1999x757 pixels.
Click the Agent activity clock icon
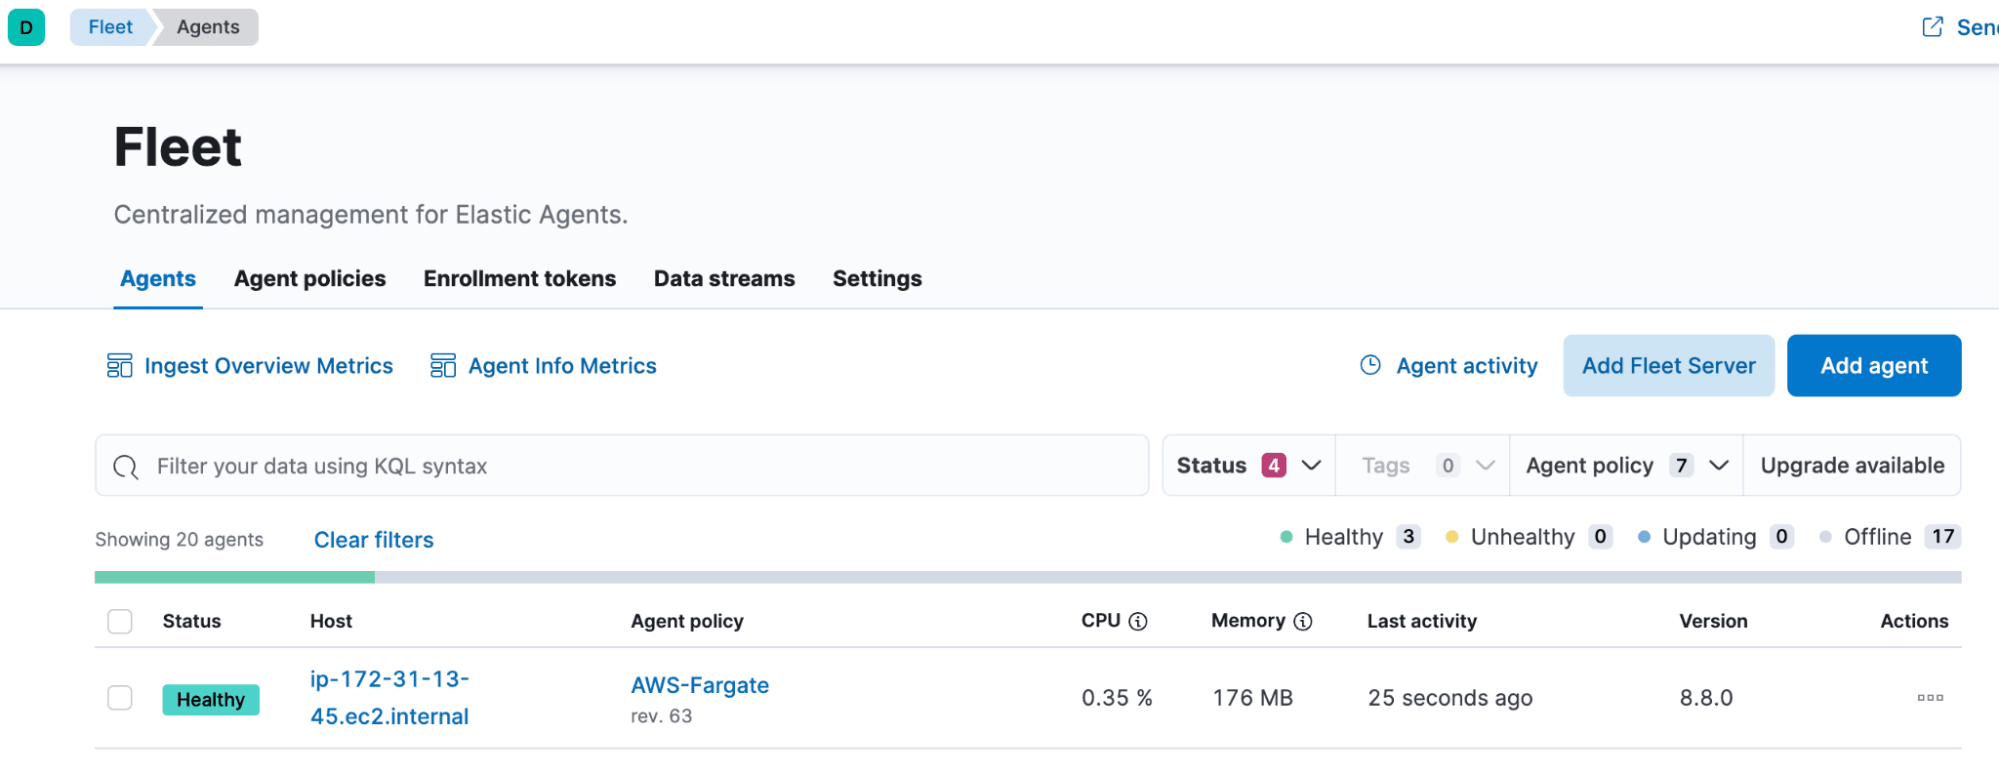pos(1370,366)
